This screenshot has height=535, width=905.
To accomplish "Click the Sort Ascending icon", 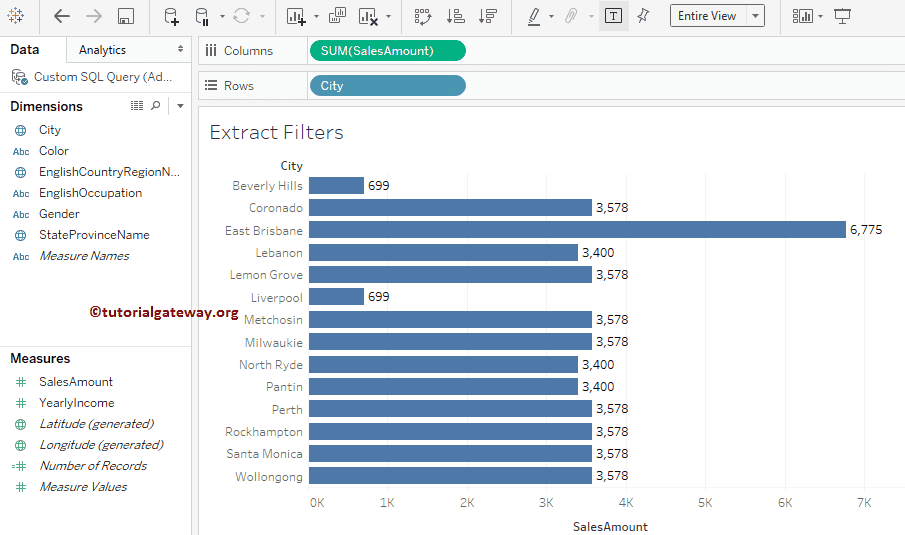I will coord(455,16).
